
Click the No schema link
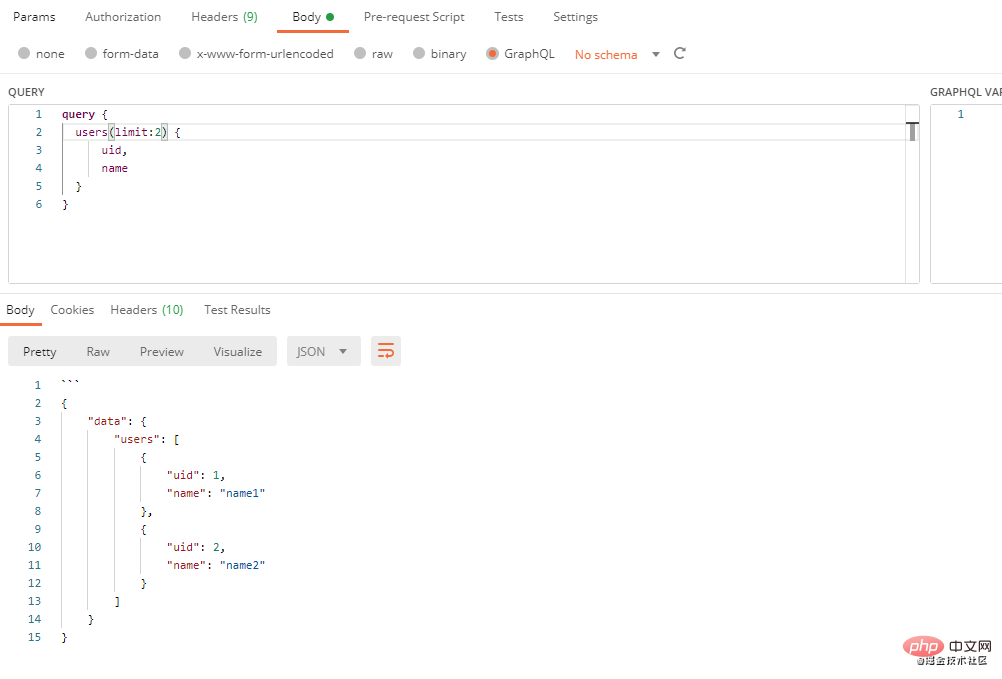point(606,55)
